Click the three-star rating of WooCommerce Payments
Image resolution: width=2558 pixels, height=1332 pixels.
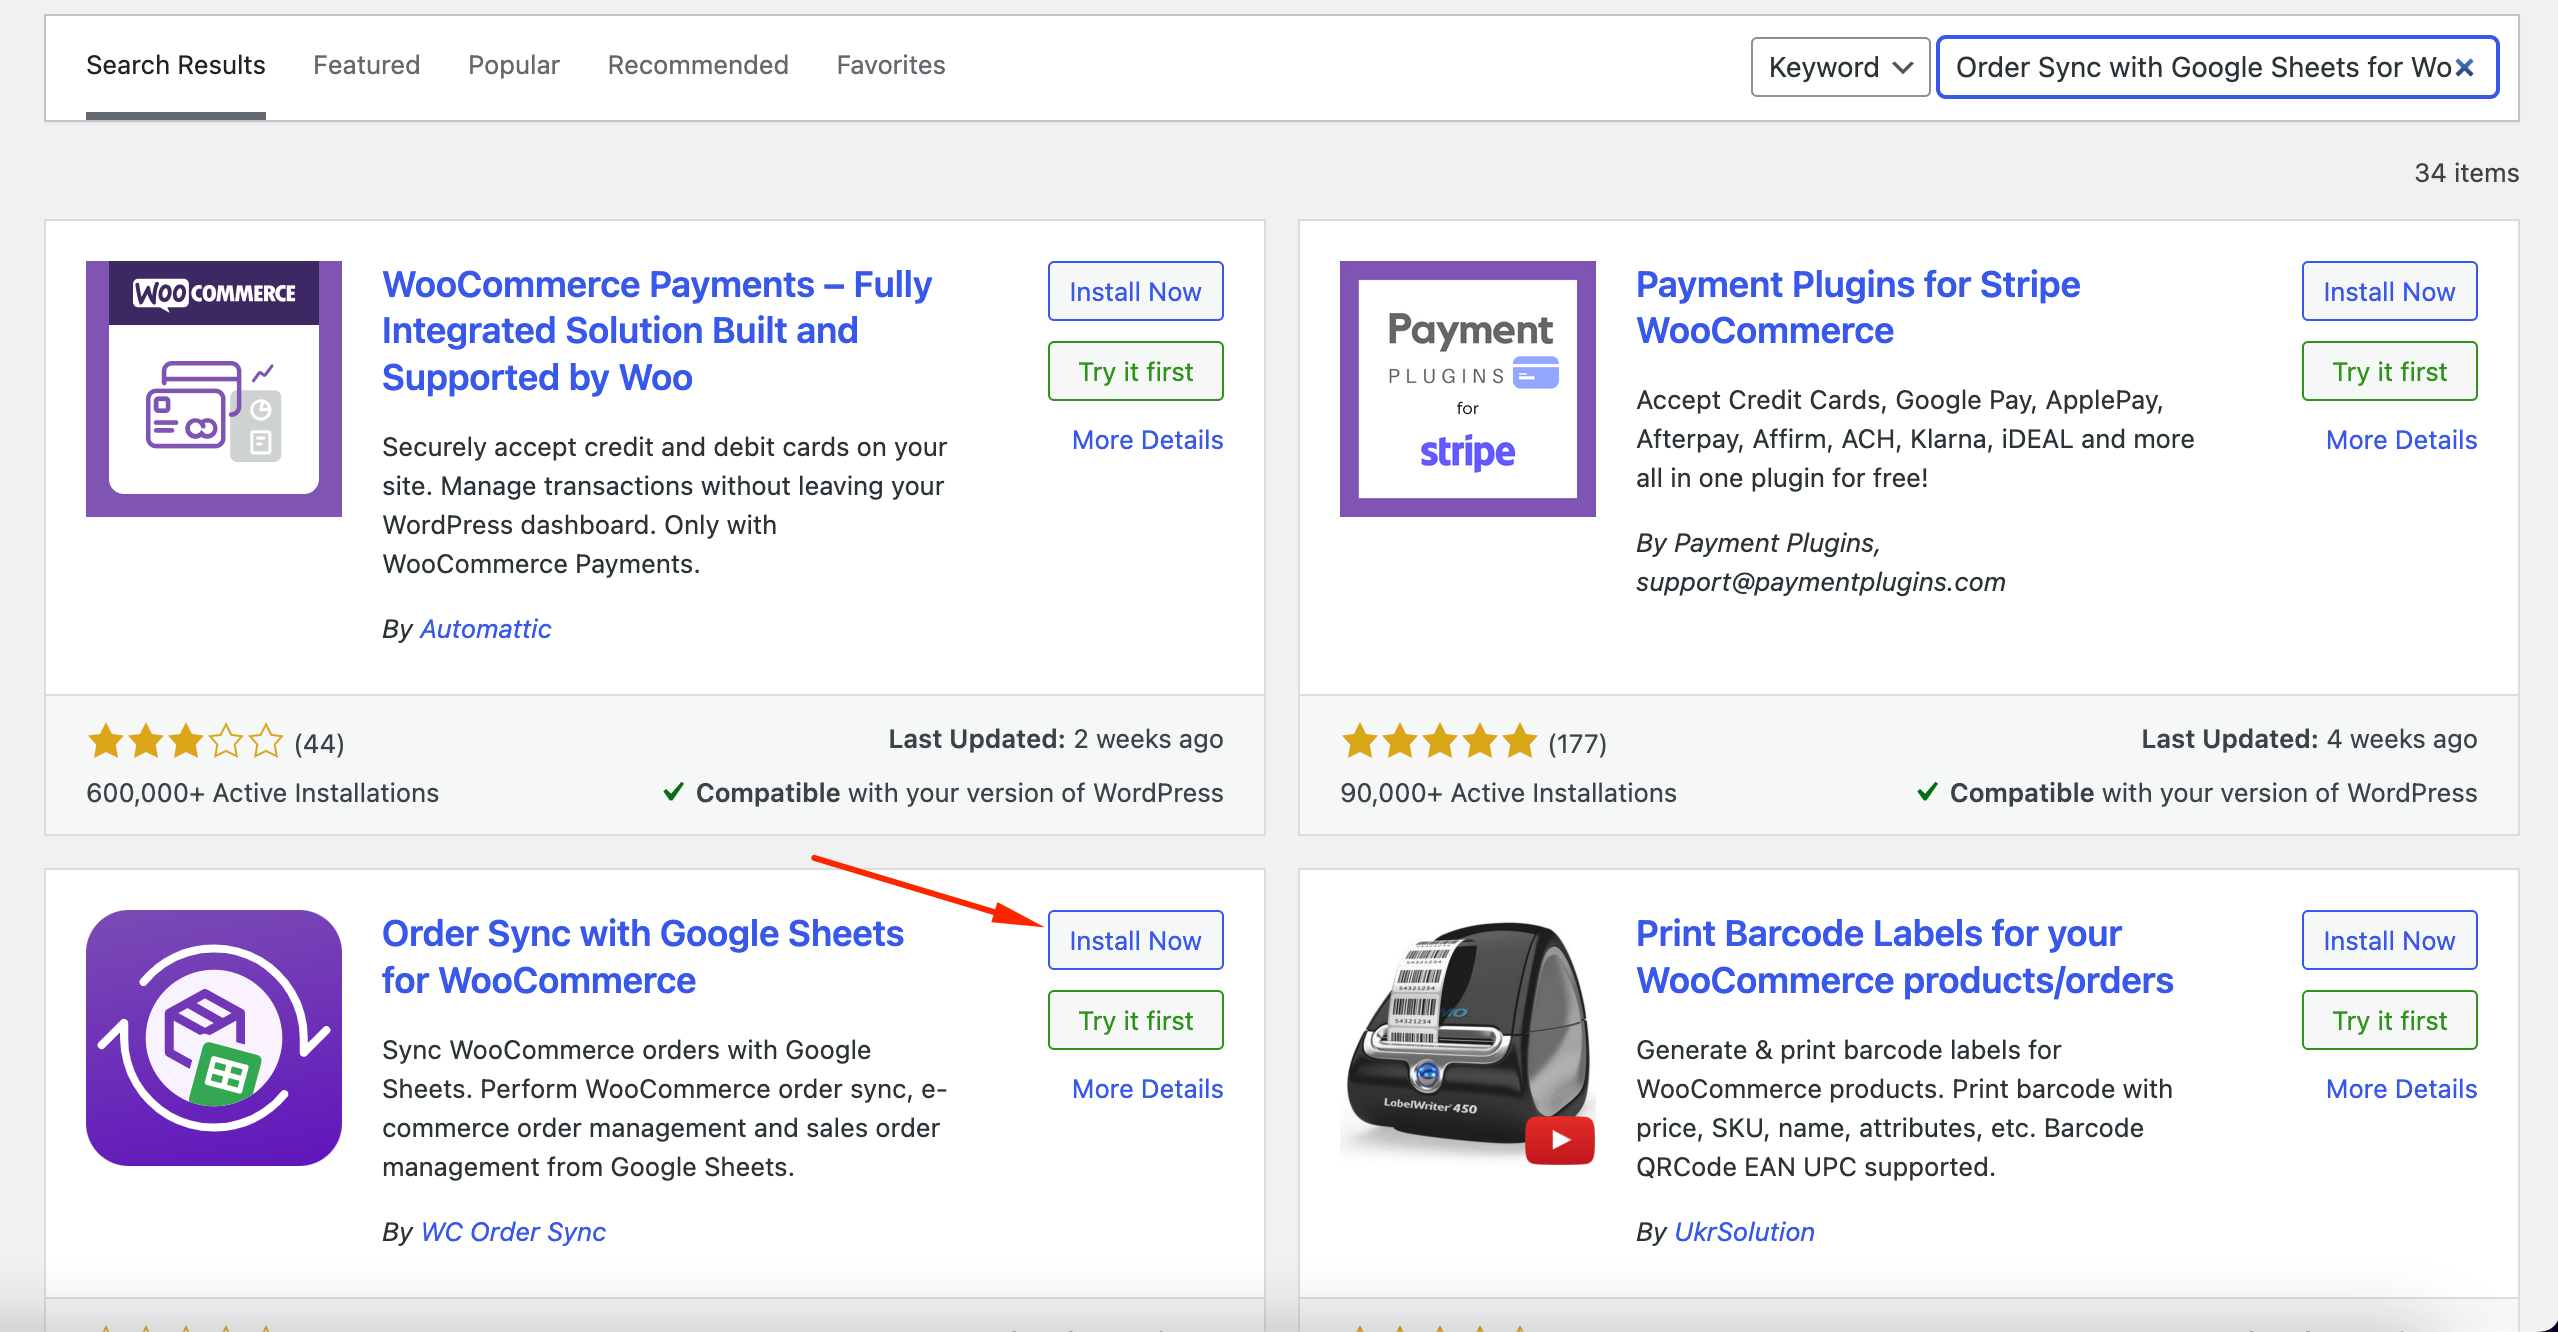click(185, 742)
